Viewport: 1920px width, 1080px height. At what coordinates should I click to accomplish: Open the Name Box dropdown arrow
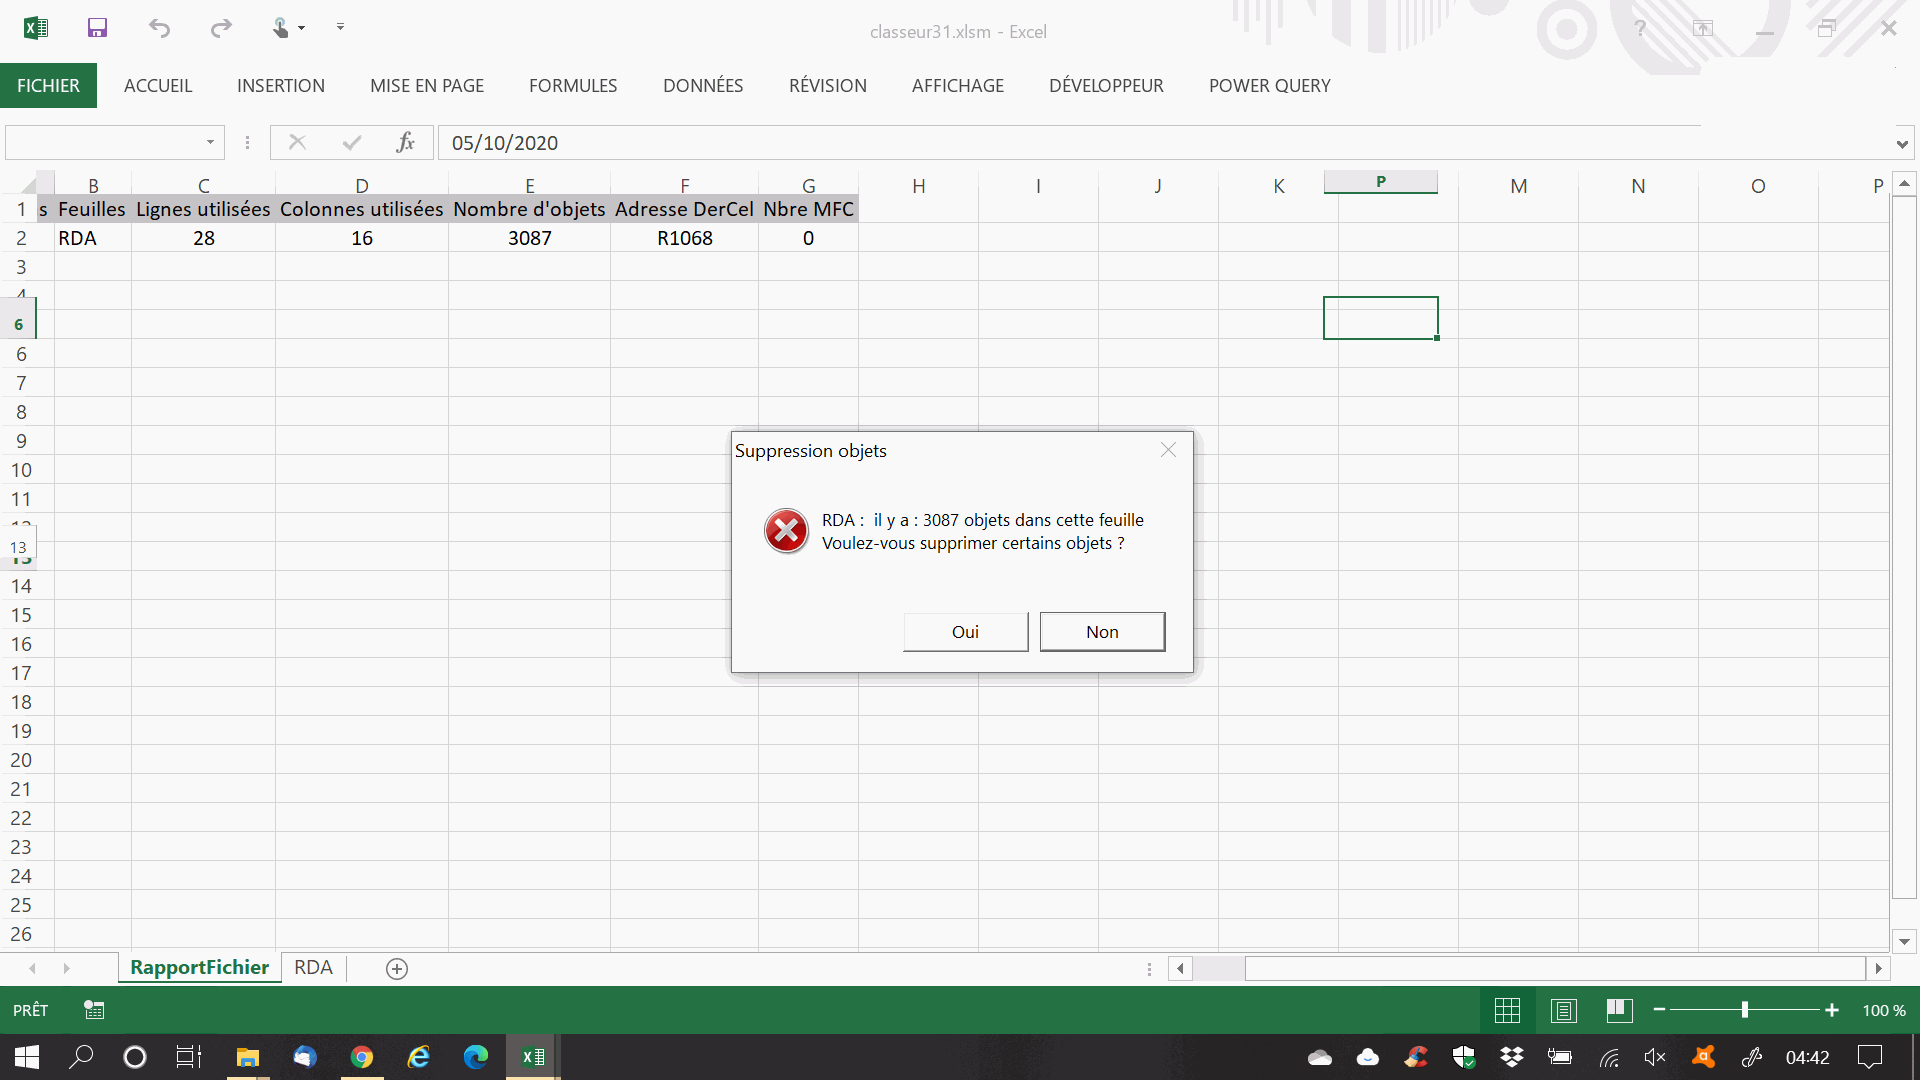[x=210, y=143]
